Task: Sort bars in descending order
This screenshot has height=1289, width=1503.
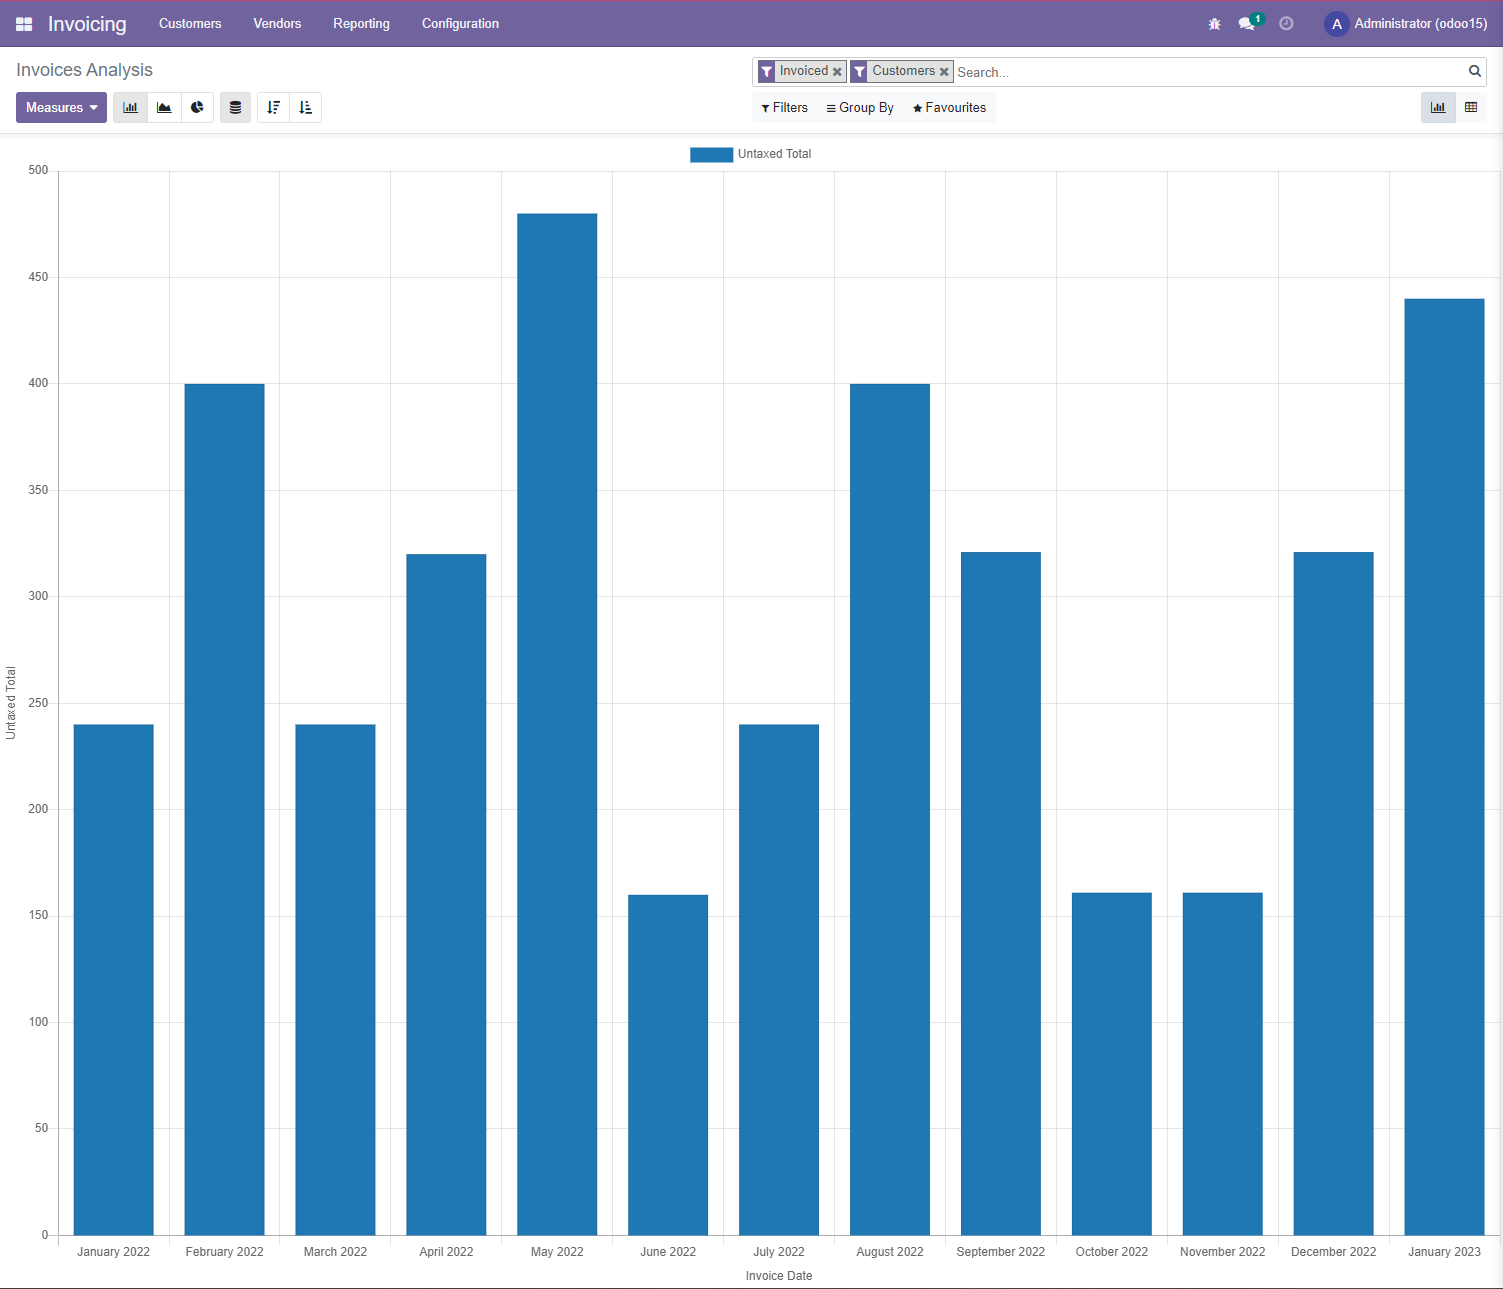Action: (x=273, y=107)
